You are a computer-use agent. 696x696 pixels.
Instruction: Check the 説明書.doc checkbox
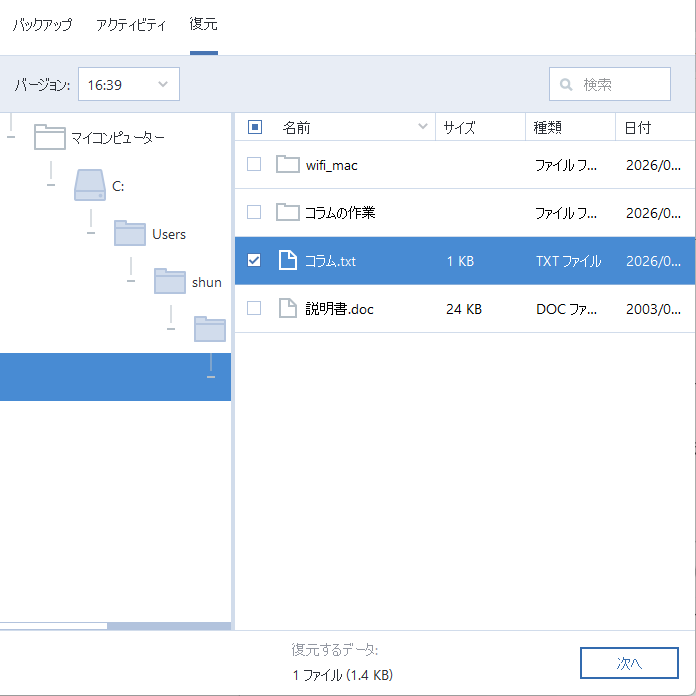[x=254, y=308]
